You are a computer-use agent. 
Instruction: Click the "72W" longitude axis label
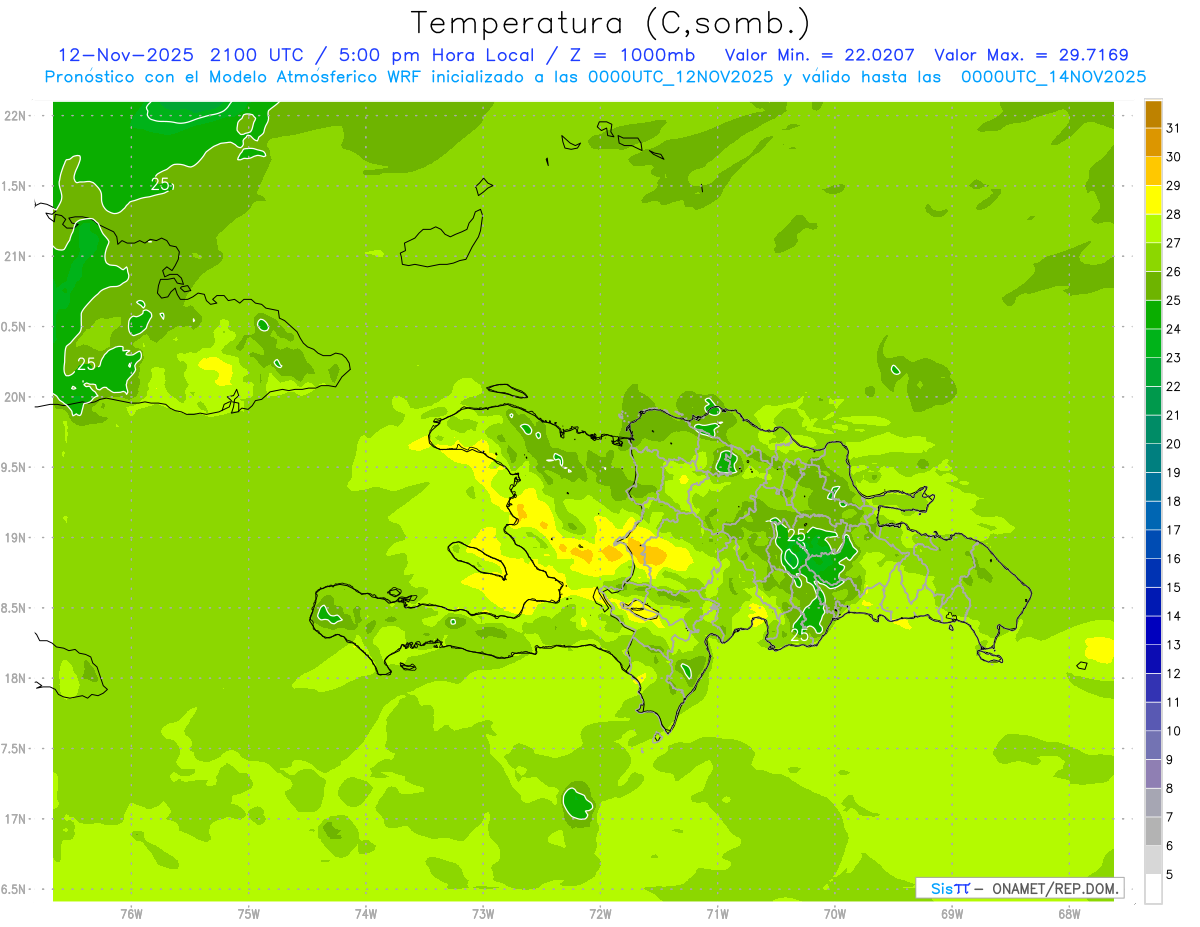(x=600, y=914)
